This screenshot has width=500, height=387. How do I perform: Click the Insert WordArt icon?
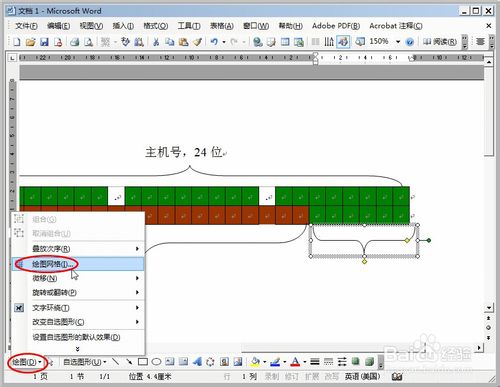pyautogui.click(x=197, y=362)
